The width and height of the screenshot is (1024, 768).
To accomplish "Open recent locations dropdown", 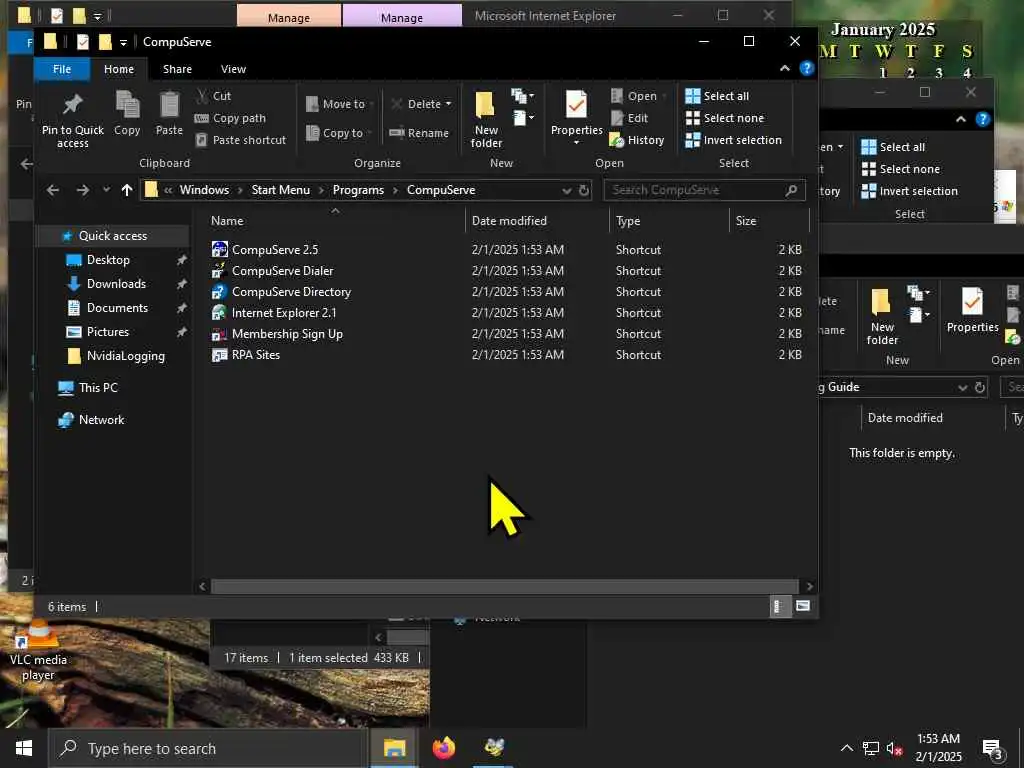I will tap(106, 190).
